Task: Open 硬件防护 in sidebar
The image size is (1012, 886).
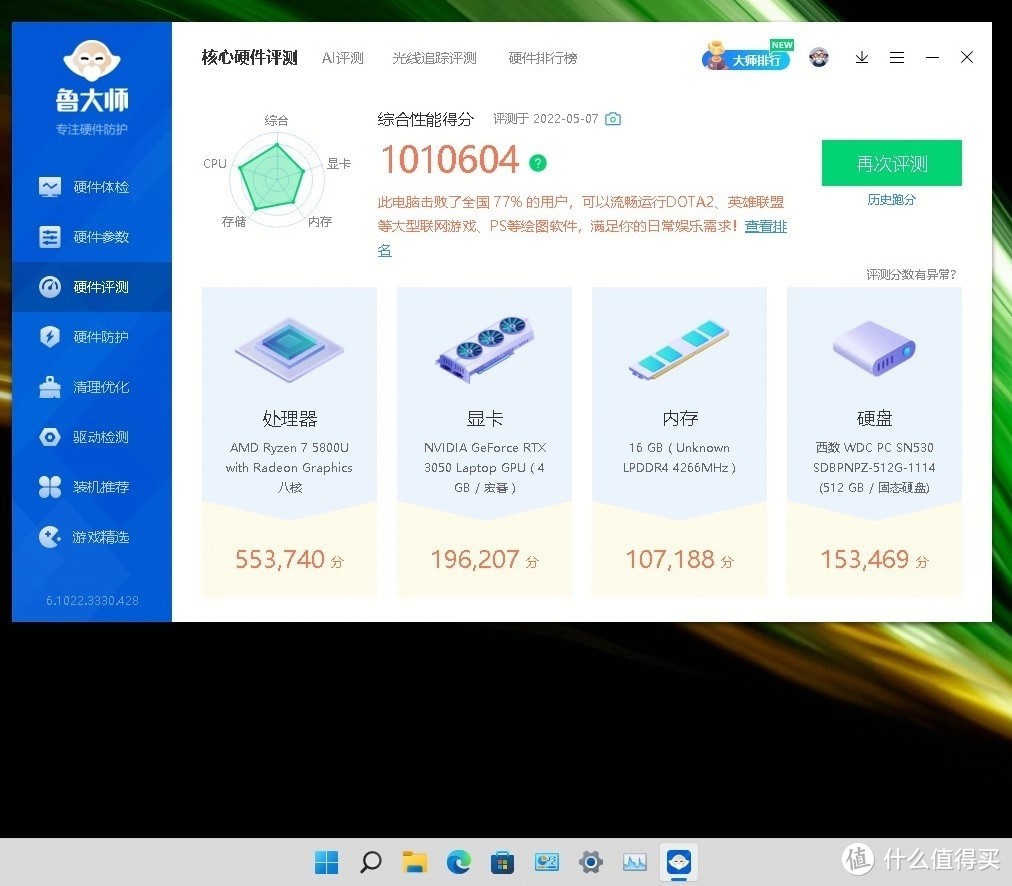Action: coord(92,337)
